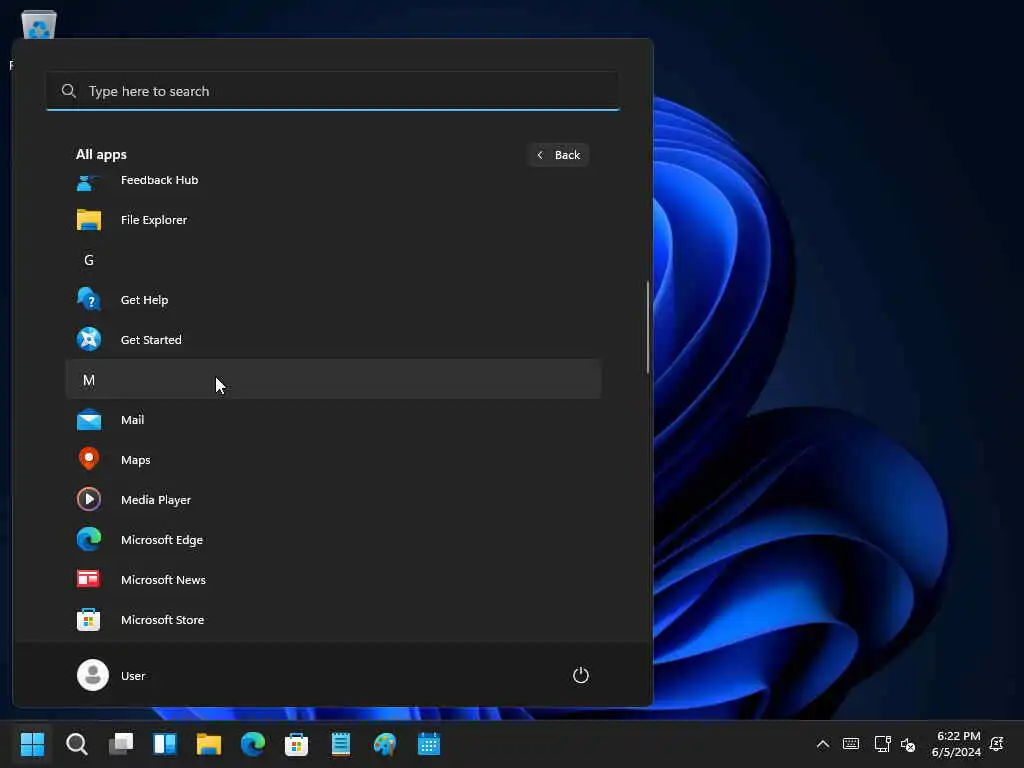Click the All apps heading text
This screenshot has width=1024, height=768.
pos(101,155)
